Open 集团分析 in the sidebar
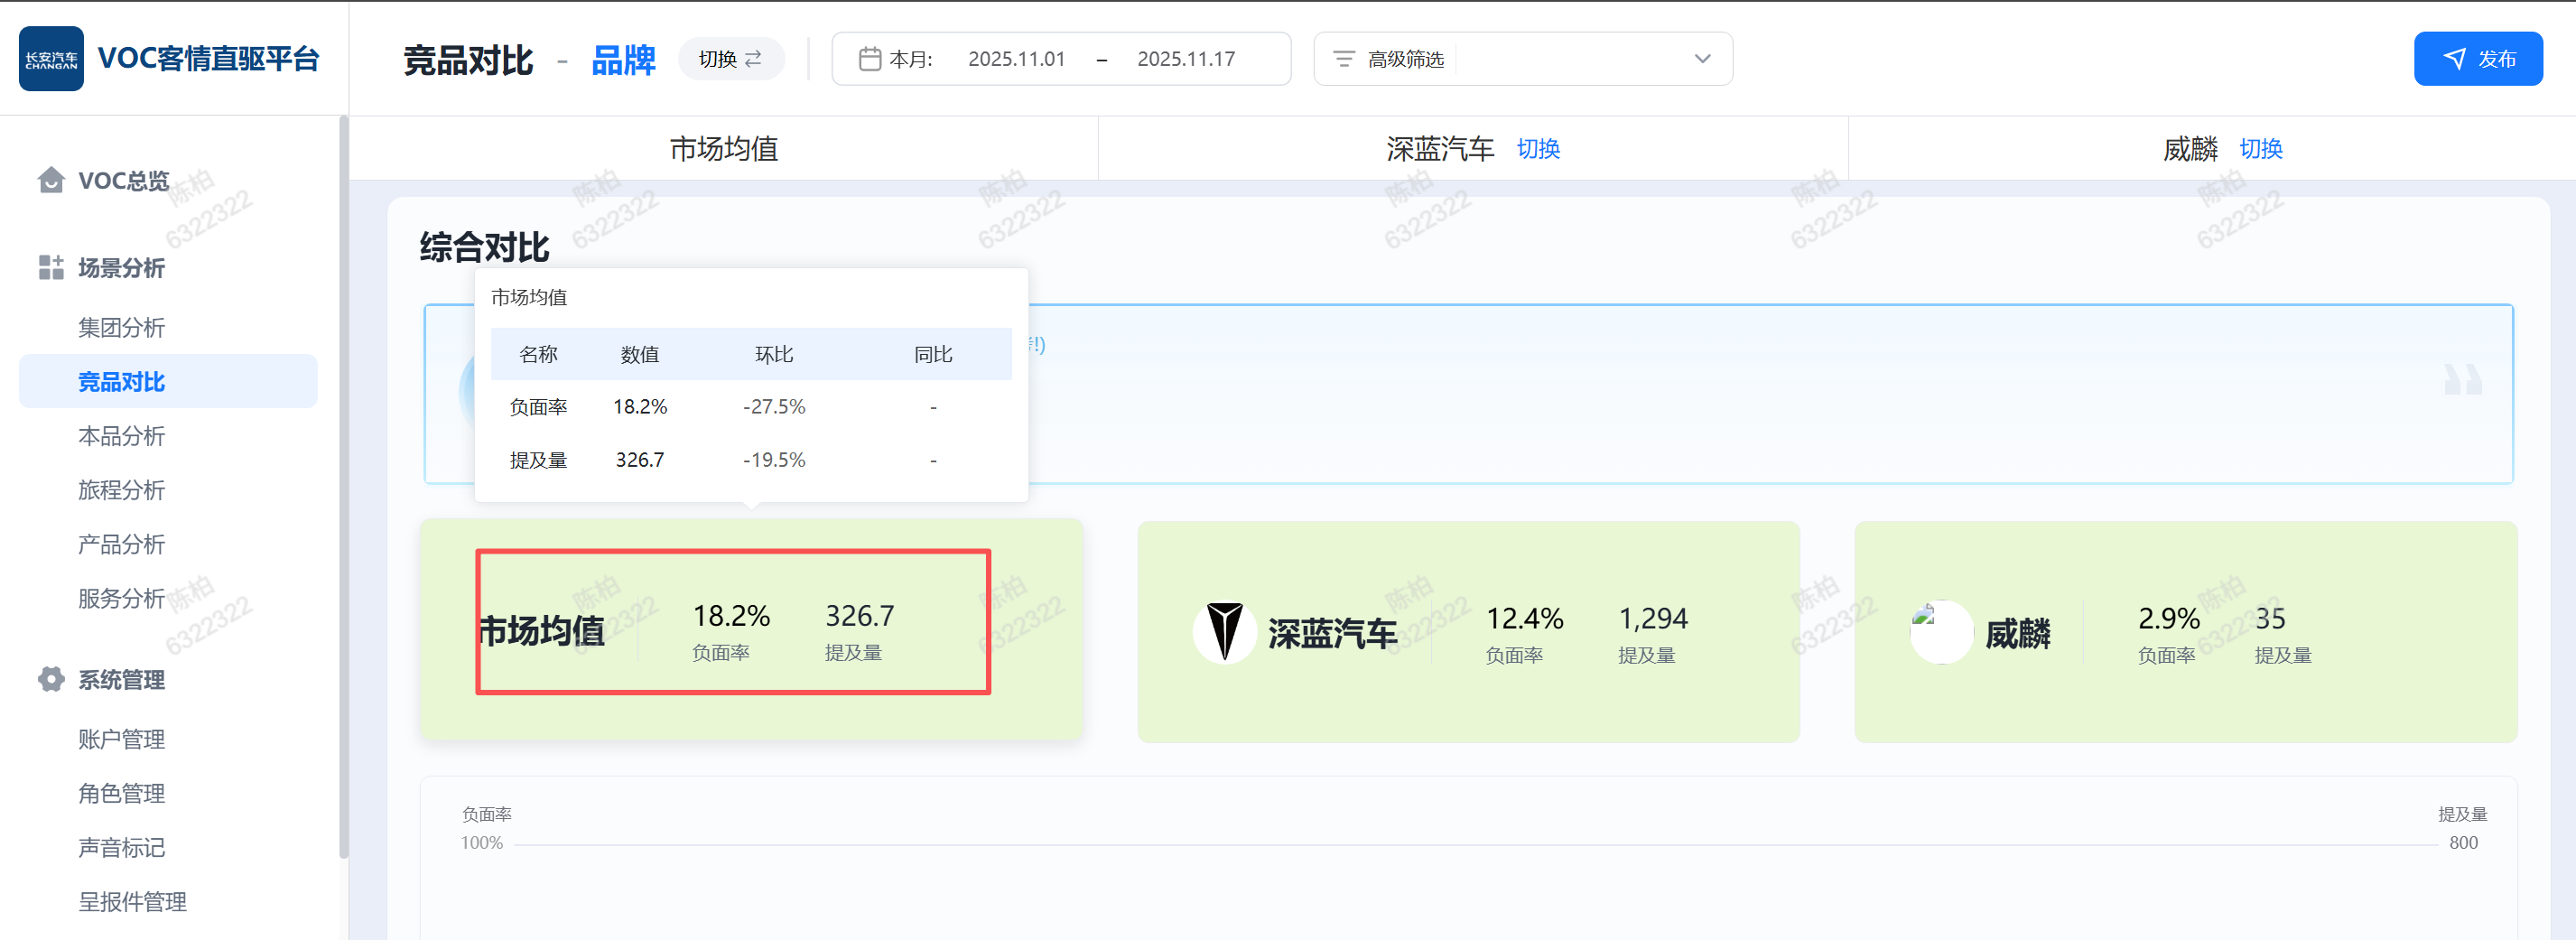2576x940 pixels. [x=121, y=327]
